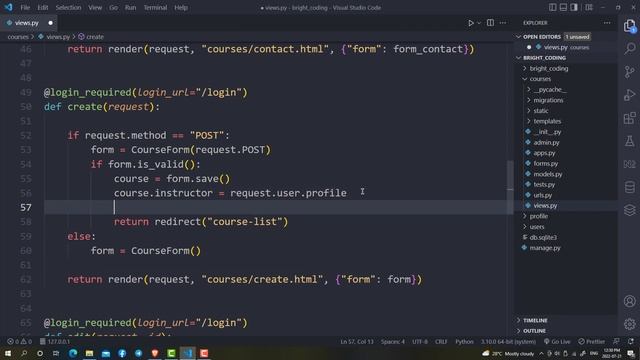
Task: Open the Extensions view
Action: [630, 118]
